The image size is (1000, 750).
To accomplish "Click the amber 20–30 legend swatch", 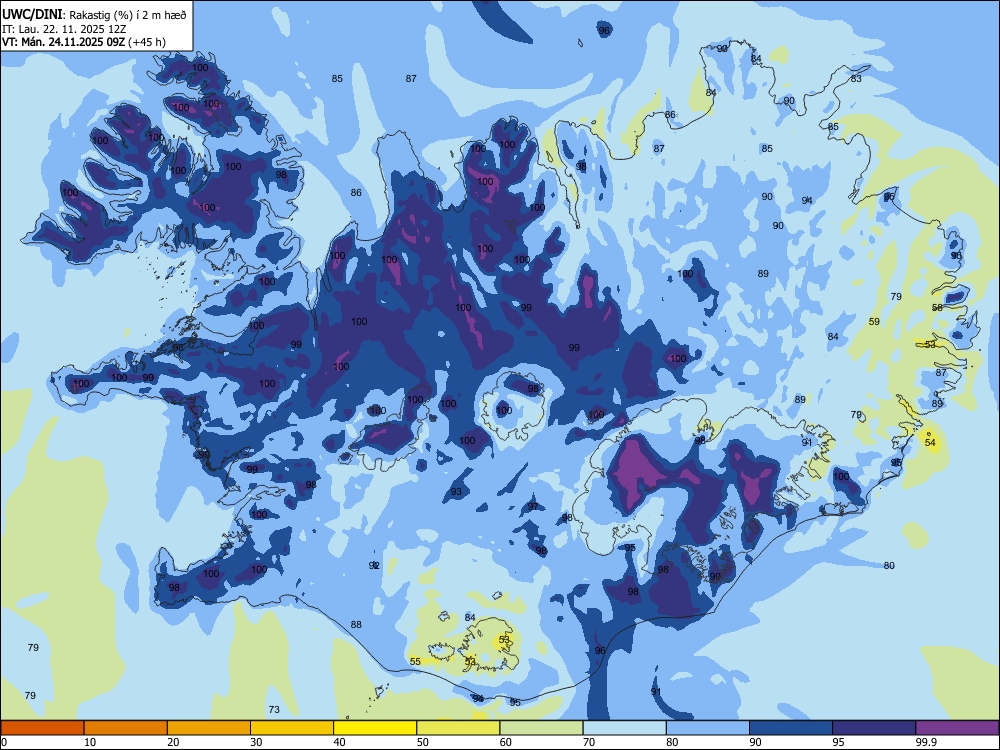I will click(209, 728).
